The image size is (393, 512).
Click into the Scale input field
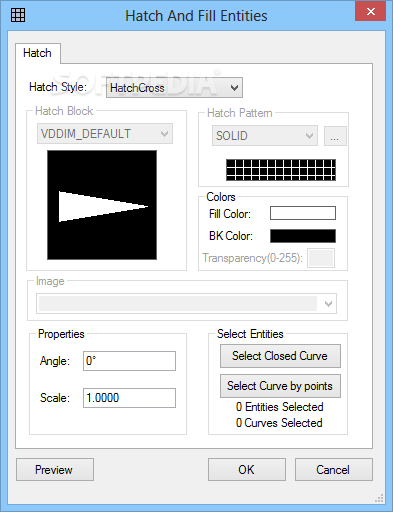click(x=129, y=398)
